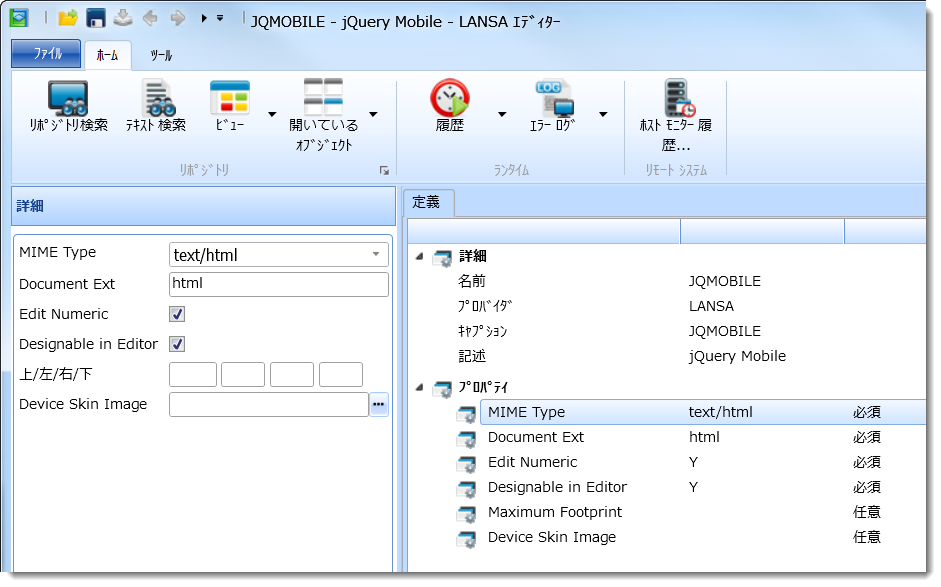Click the MIME Type property icon
Image resolution: width=941 pixels, height=587 pixels.
(x=466, y=414)
